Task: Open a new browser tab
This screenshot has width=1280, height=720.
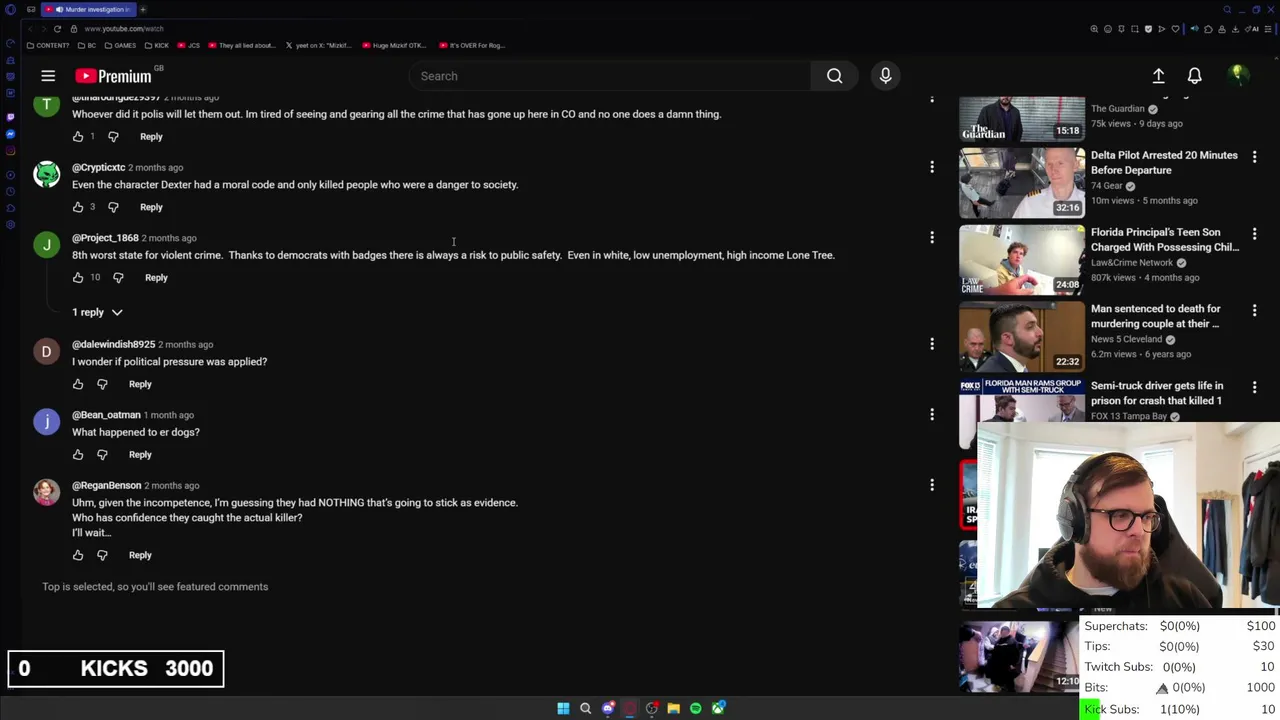Action: coord(143,9)
